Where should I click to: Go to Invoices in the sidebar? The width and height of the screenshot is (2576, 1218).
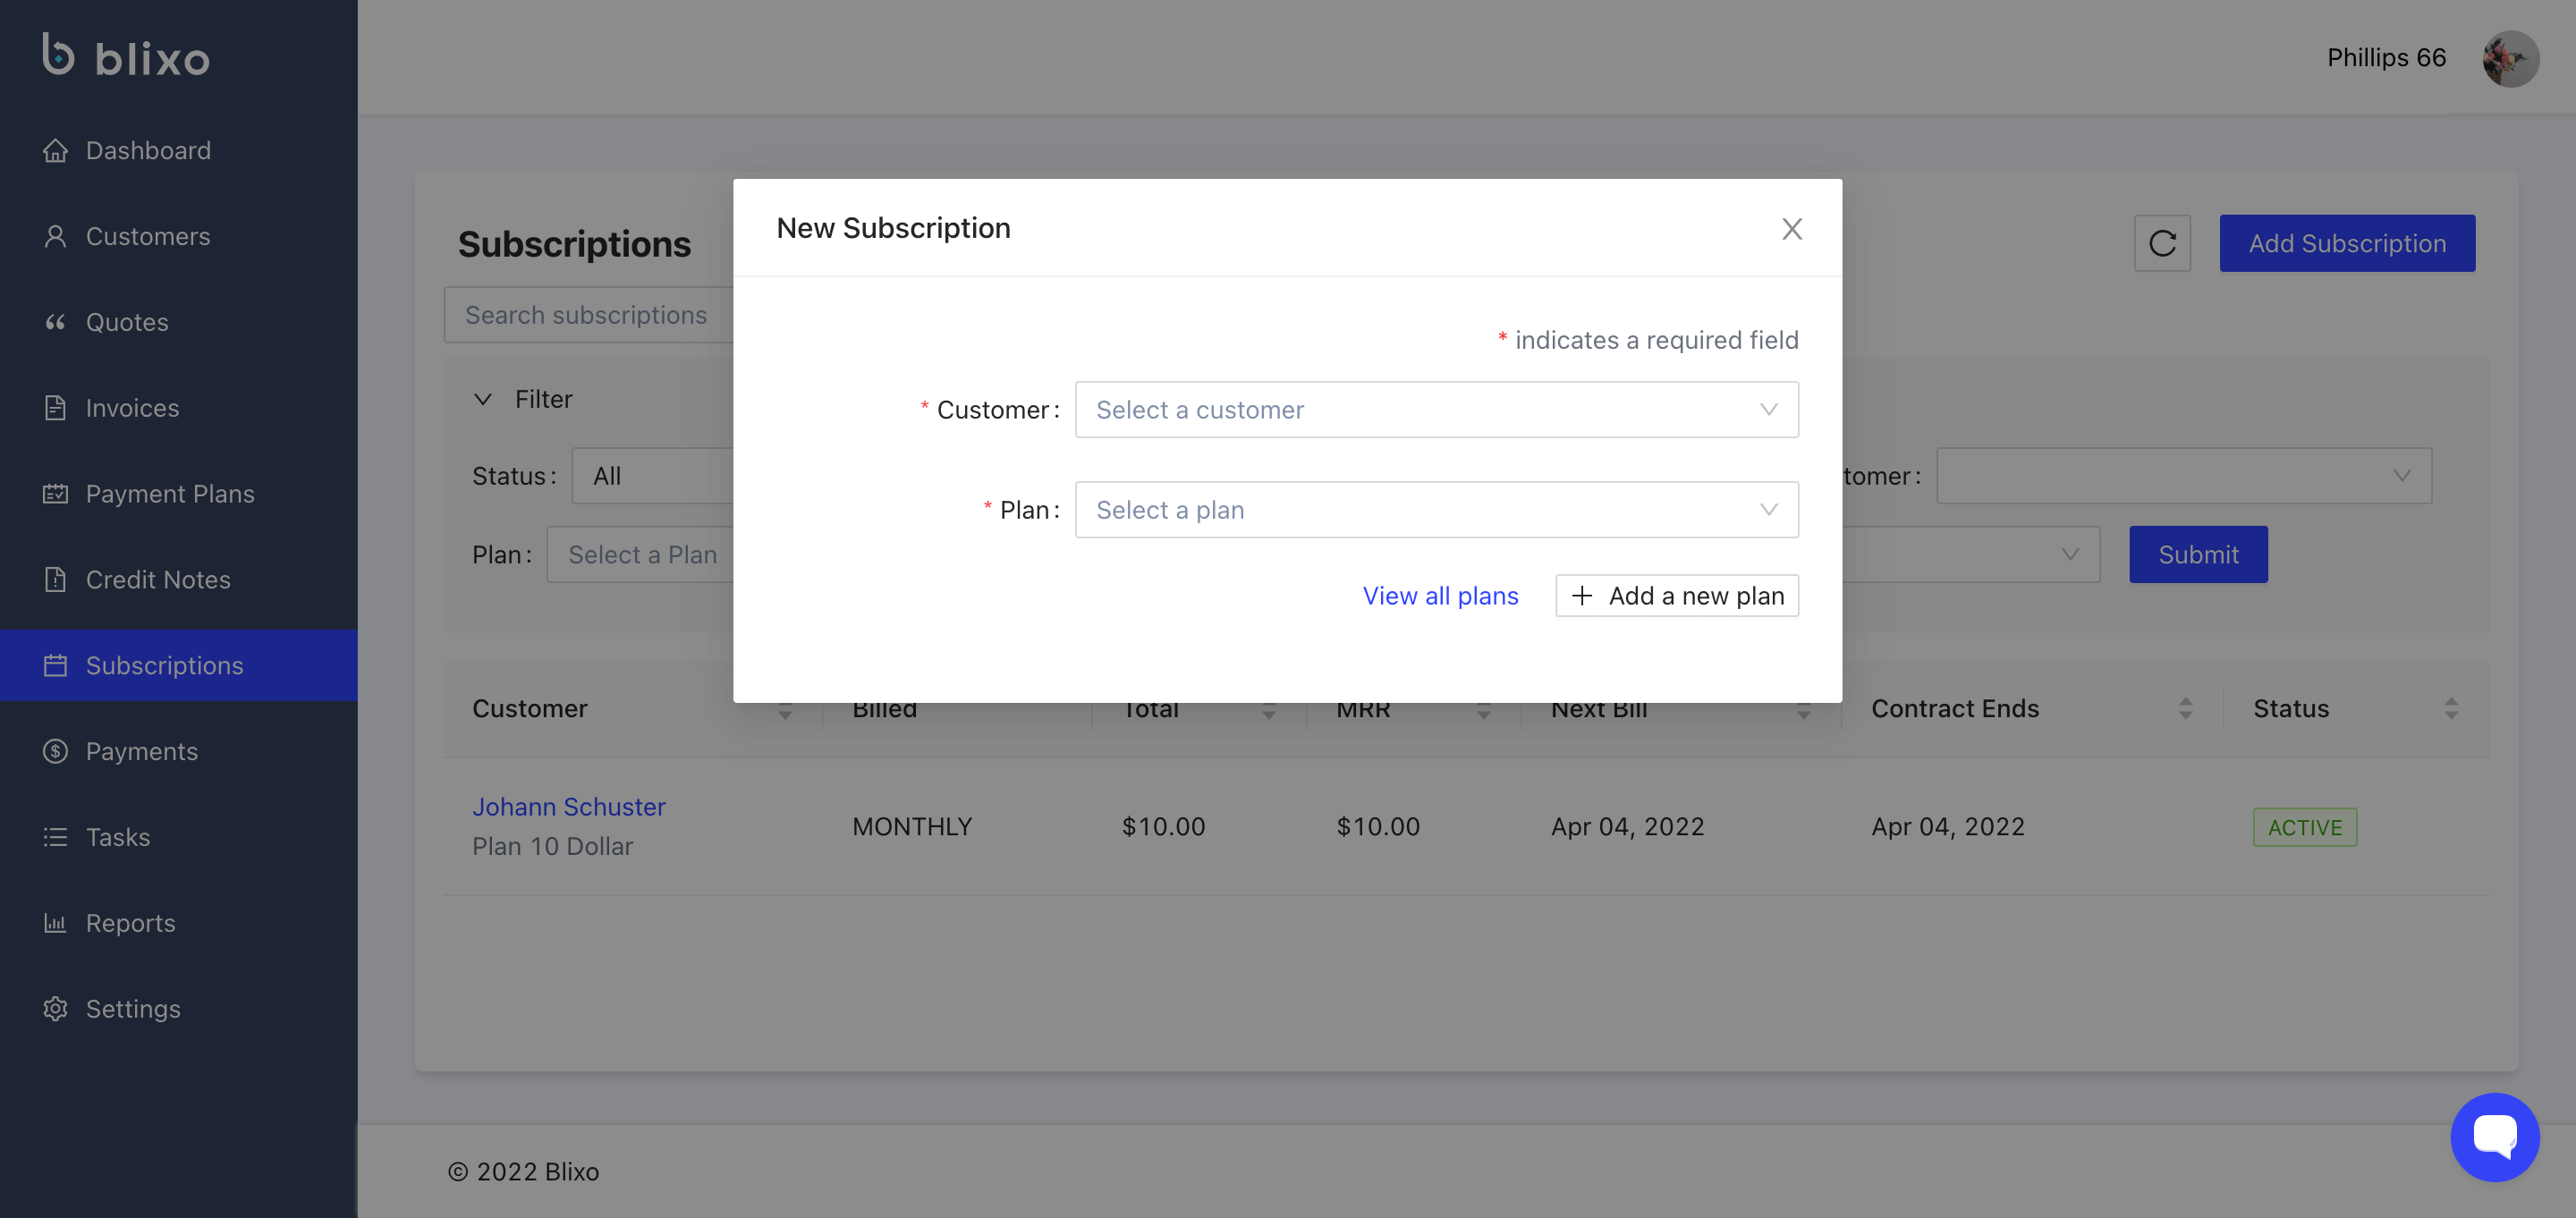(x=132, y=408)
